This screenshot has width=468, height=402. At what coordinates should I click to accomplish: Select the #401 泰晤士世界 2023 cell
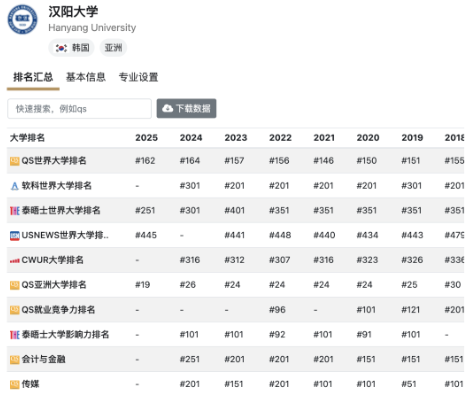point(234,210)
